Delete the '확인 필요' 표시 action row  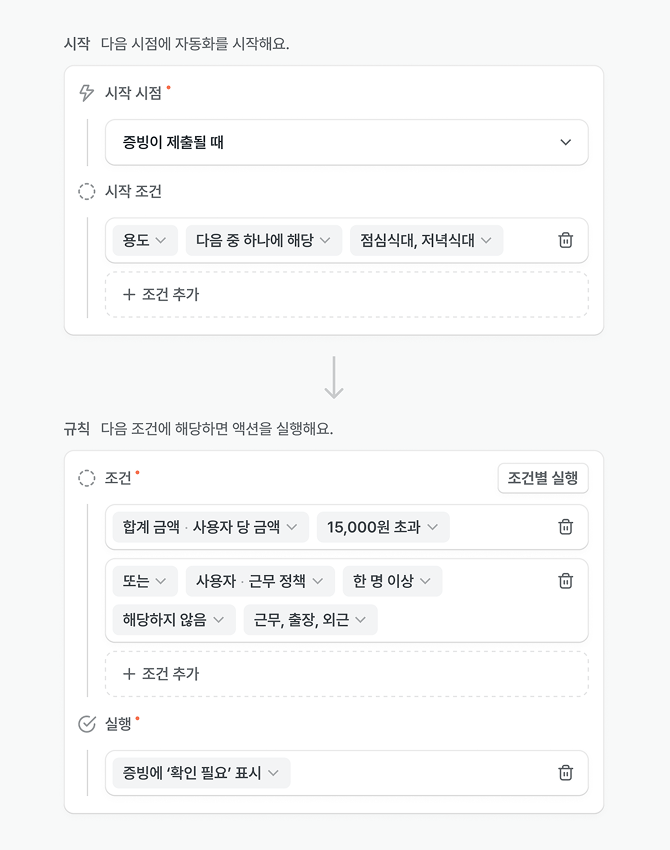tap(565, 773)
